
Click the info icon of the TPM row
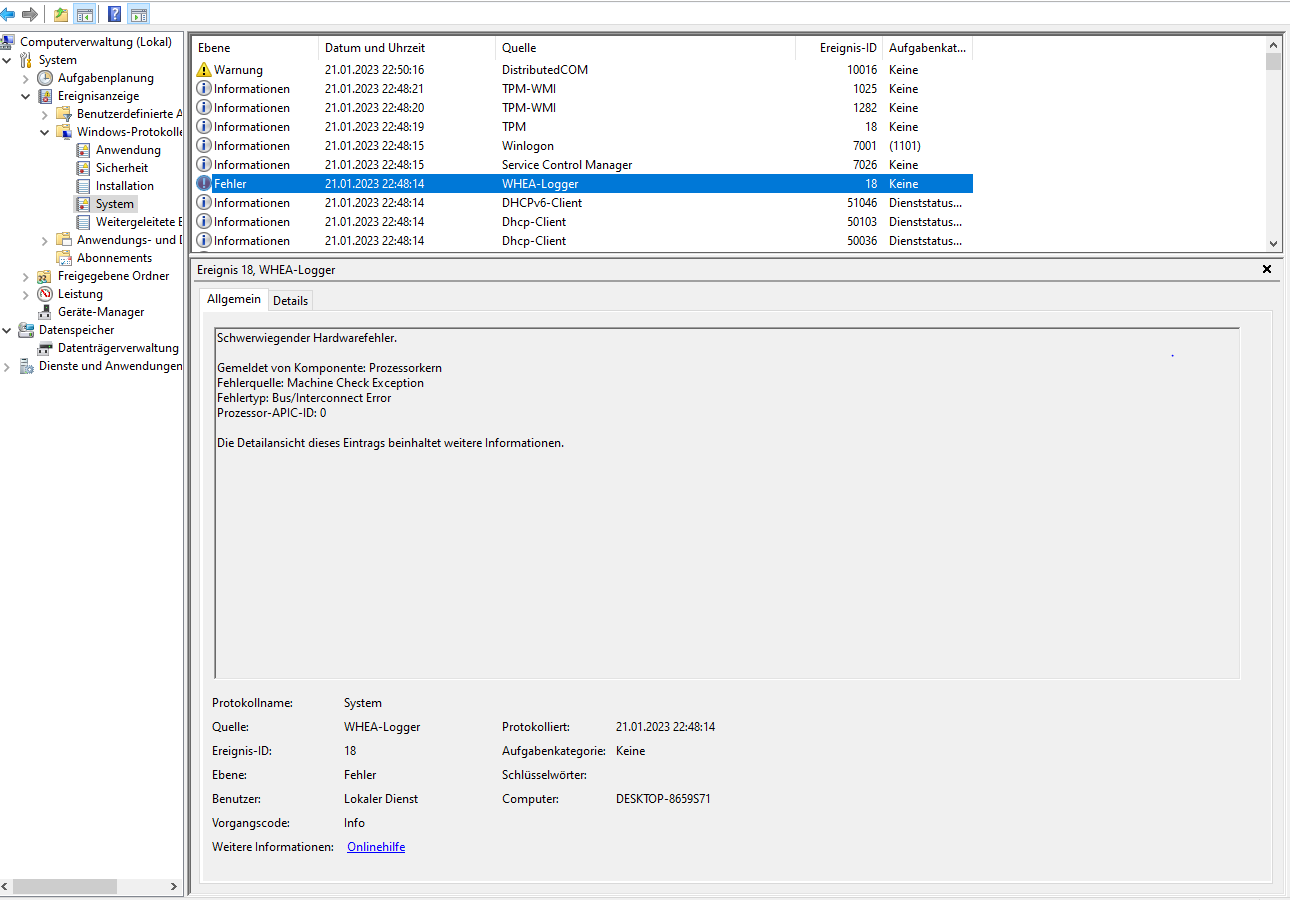(204, 127)
